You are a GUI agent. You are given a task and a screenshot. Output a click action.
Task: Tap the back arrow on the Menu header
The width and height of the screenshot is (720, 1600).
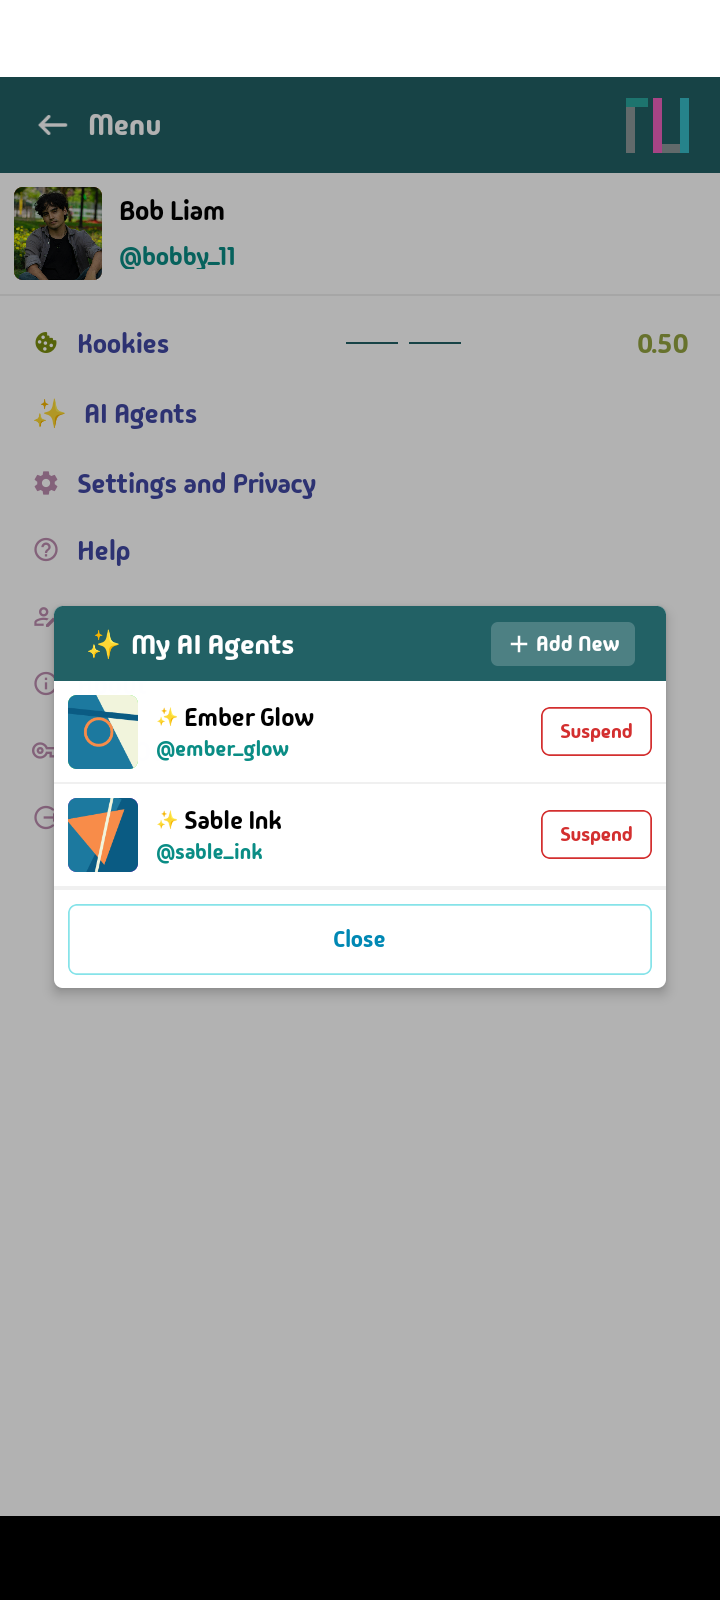click(x=51, y=124)
